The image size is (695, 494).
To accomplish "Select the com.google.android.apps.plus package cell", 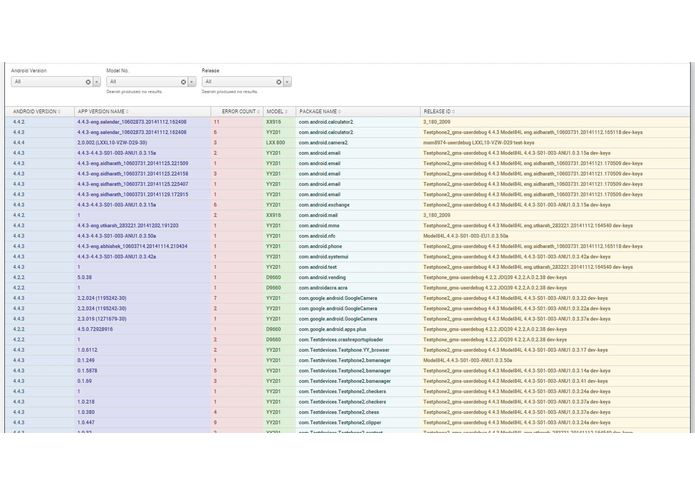I will [x=358, y=329].
